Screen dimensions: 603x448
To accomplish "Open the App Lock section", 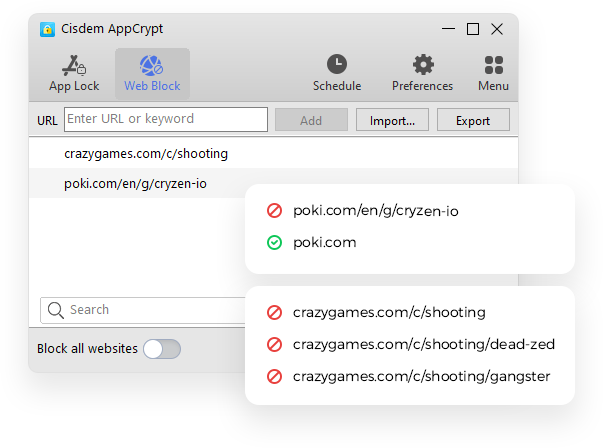I will [74, 74].
